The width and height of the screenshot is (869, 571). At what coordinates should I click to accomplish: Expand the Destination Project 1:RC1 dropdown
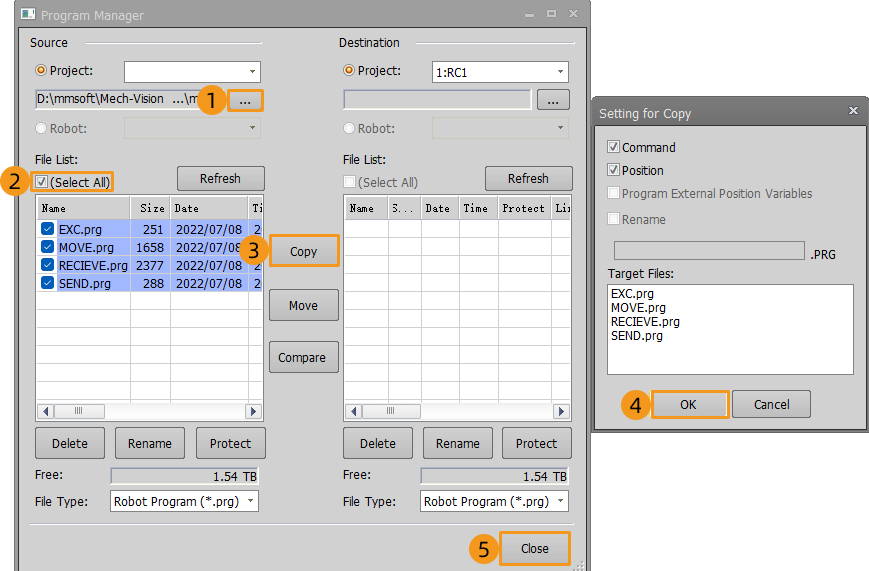click(500, 72)
